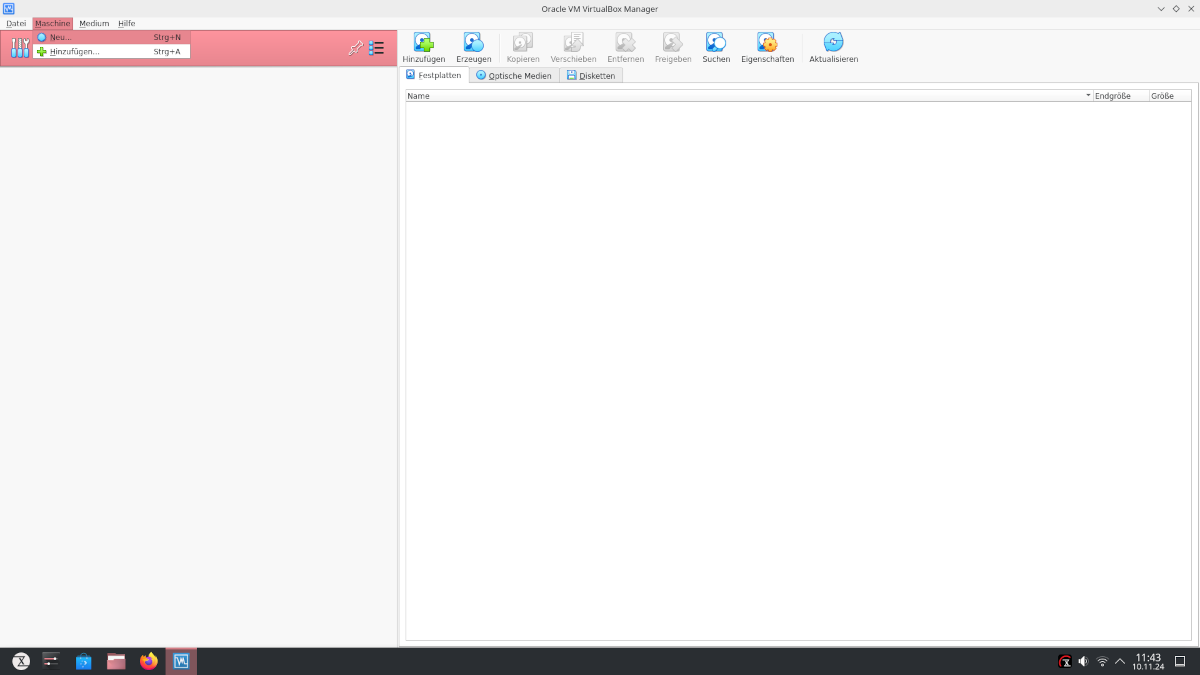Image resolution: width=1200 pixels, height=675 pixels.
Task: Click the Suchen toolbar icon
Action: [716, 47]
